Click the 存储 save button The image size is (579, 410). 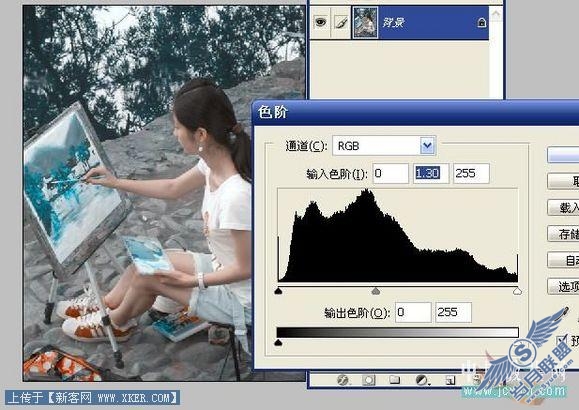(x=563, y=234)
